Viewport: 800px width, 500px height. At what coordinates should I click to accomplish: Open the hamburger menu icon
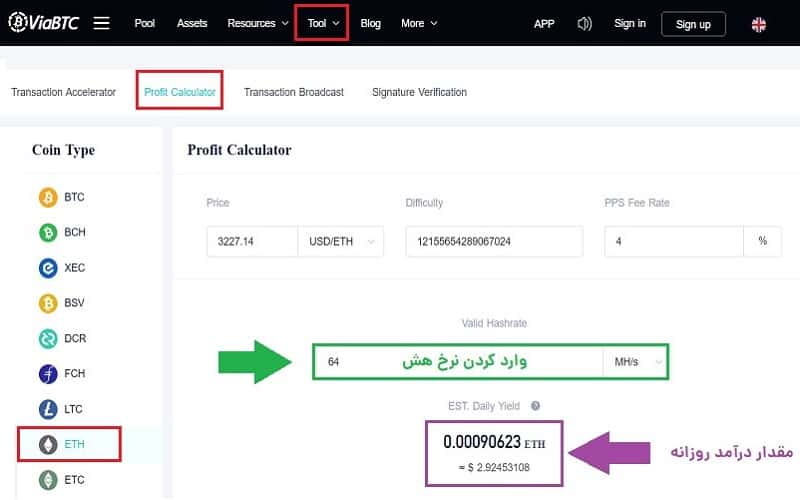[102, 23]
